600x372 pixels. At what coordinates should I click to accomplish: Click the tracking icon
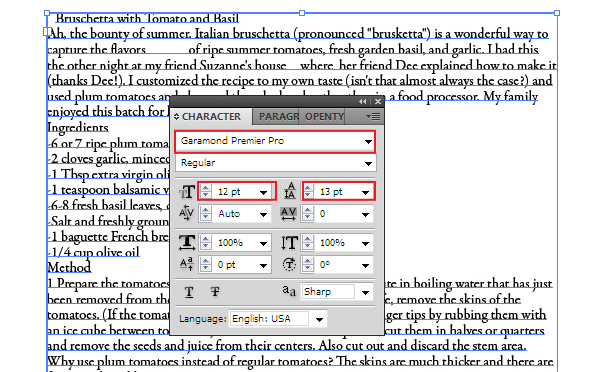click(288, 214)
